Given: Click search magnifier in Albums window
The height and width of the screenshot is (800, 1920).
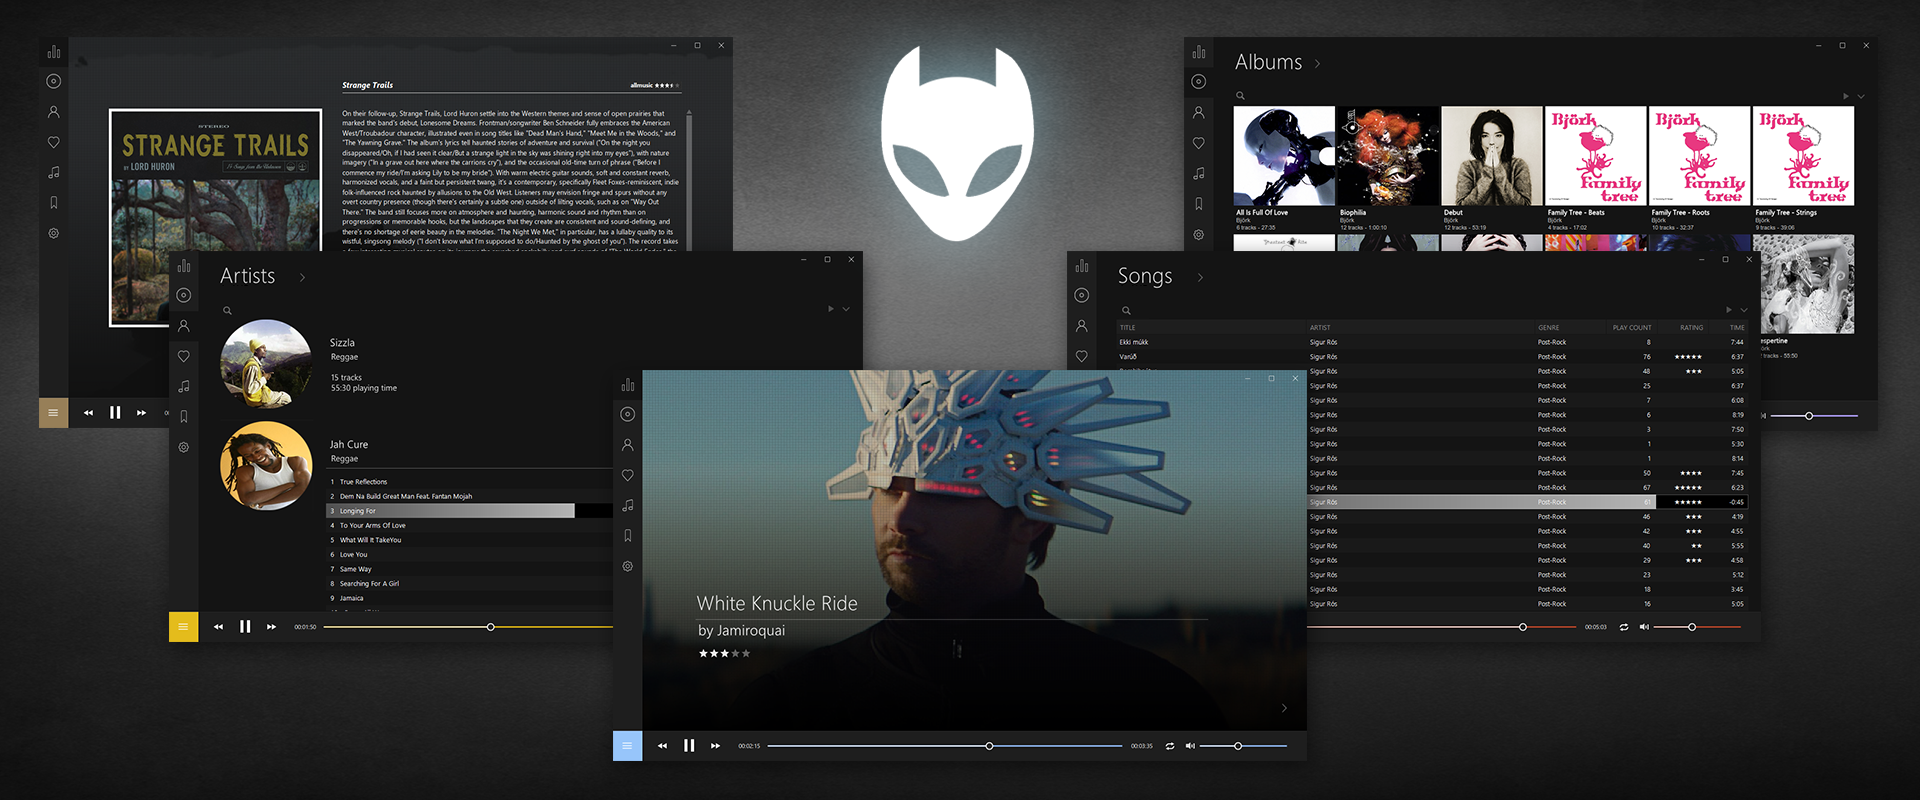Looking at the screenshot, I should (1240, 96).
